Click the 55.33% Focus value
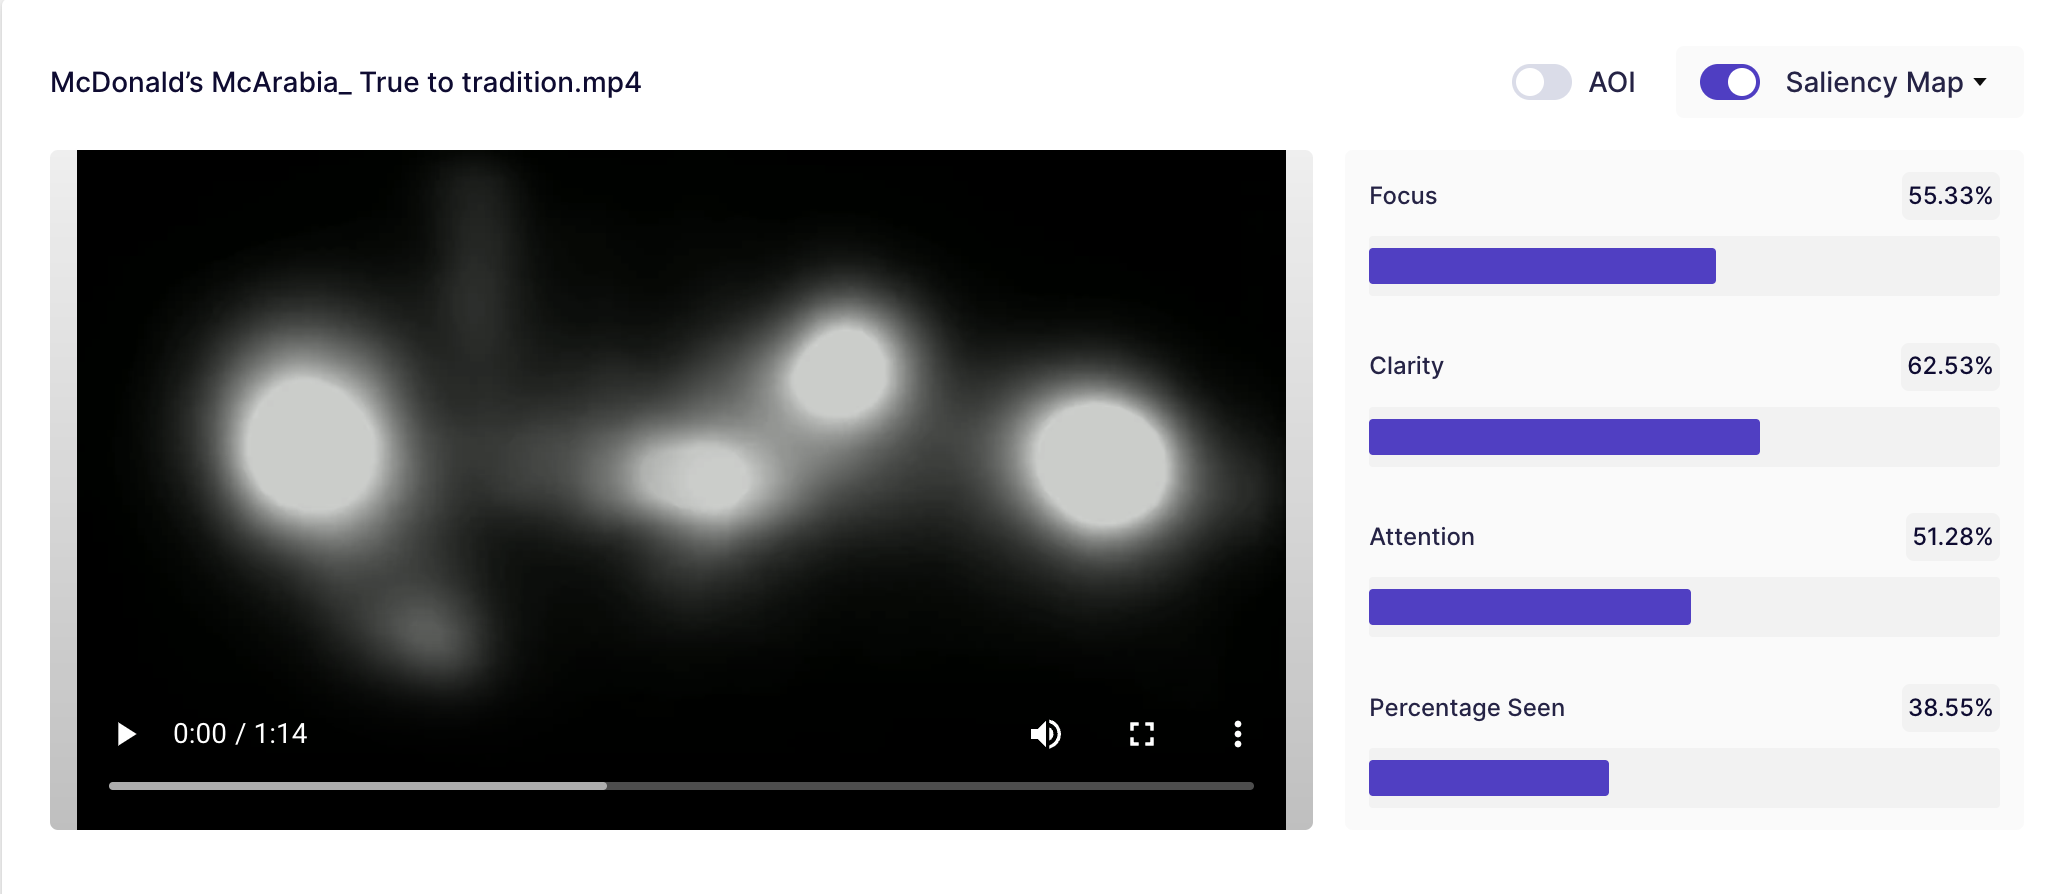Screen dimensions: 2060x894 [1949, 195]
